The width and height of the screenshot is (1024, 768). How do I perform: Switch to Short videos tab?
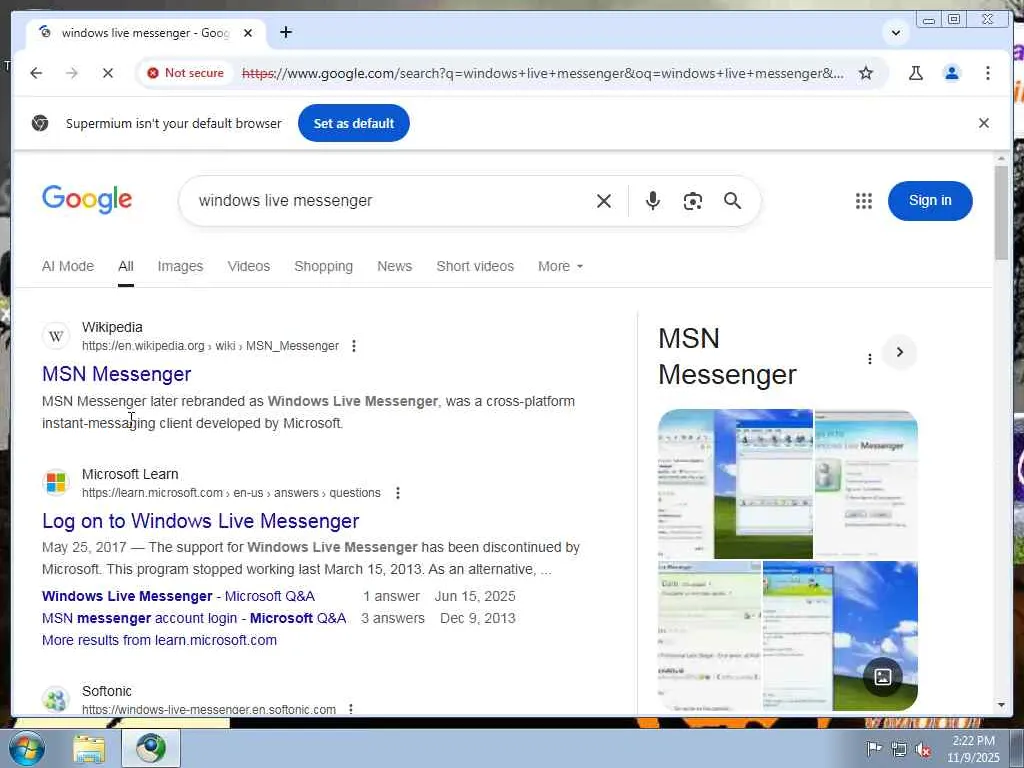click(475, 266)
